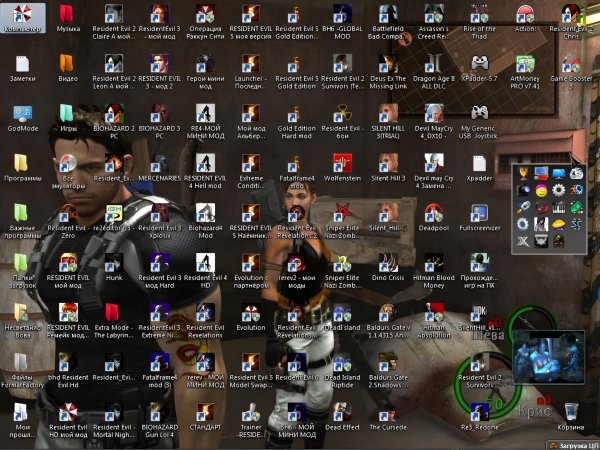Click the rocket icon in launcher widget
The height and width of the screenshot is (450, 600).
[523, 207]
